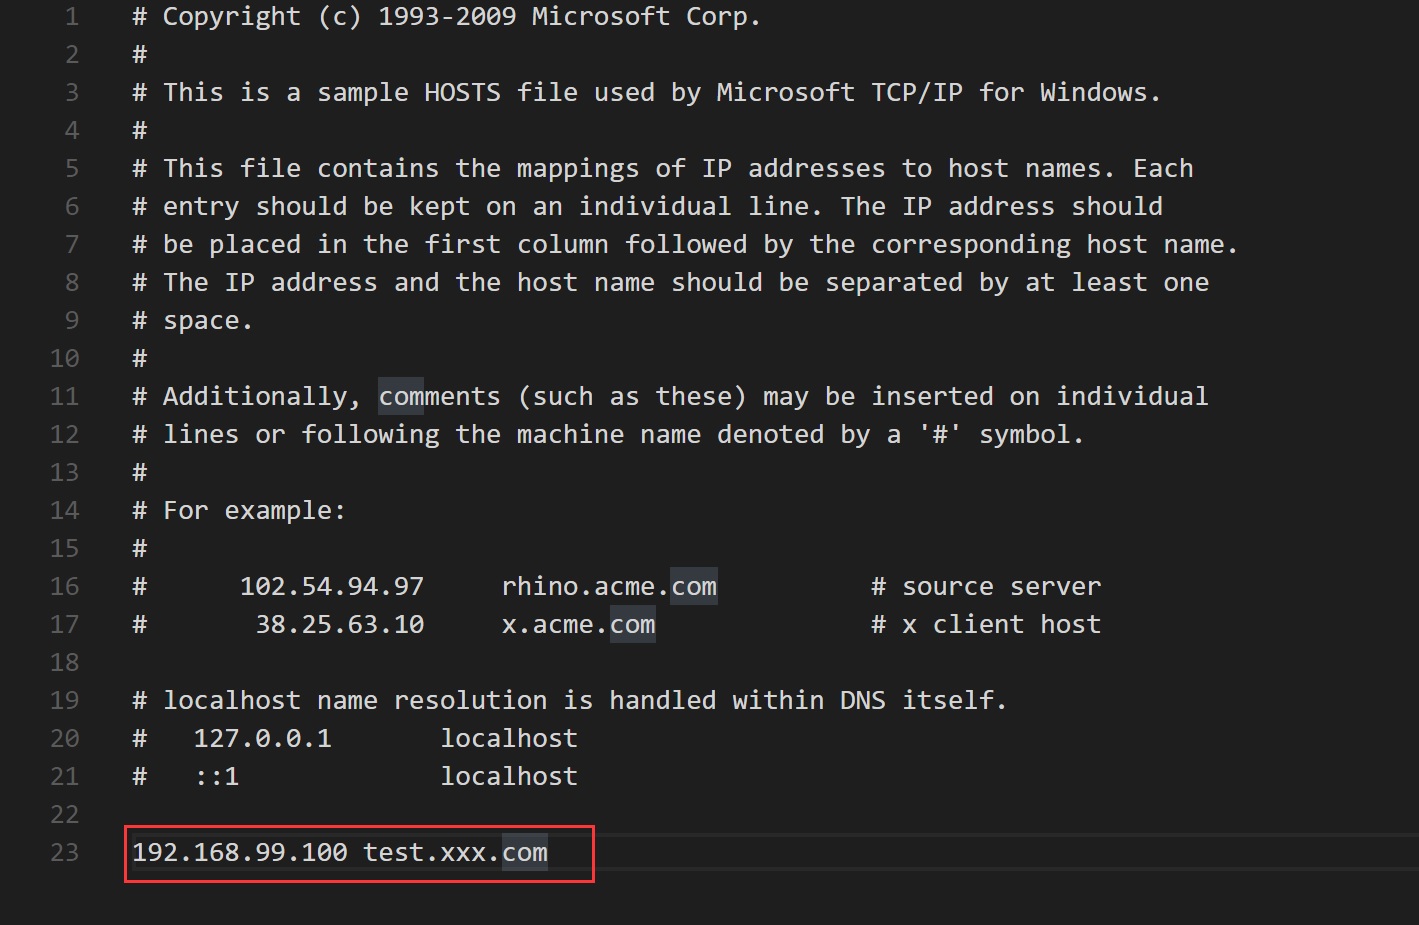Click the word DNS on line 19
This screenshot has width=1419, height=925.
point(862,701)
